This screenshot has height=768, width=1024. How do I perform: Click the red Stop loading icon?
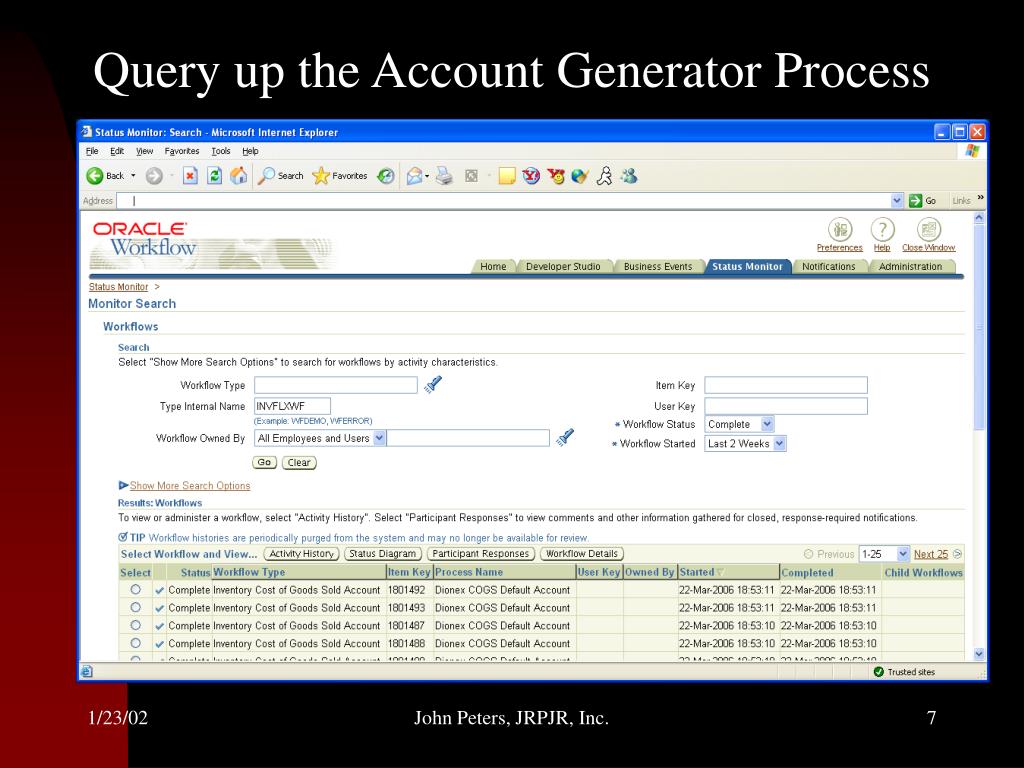click(x=190, y=176)
